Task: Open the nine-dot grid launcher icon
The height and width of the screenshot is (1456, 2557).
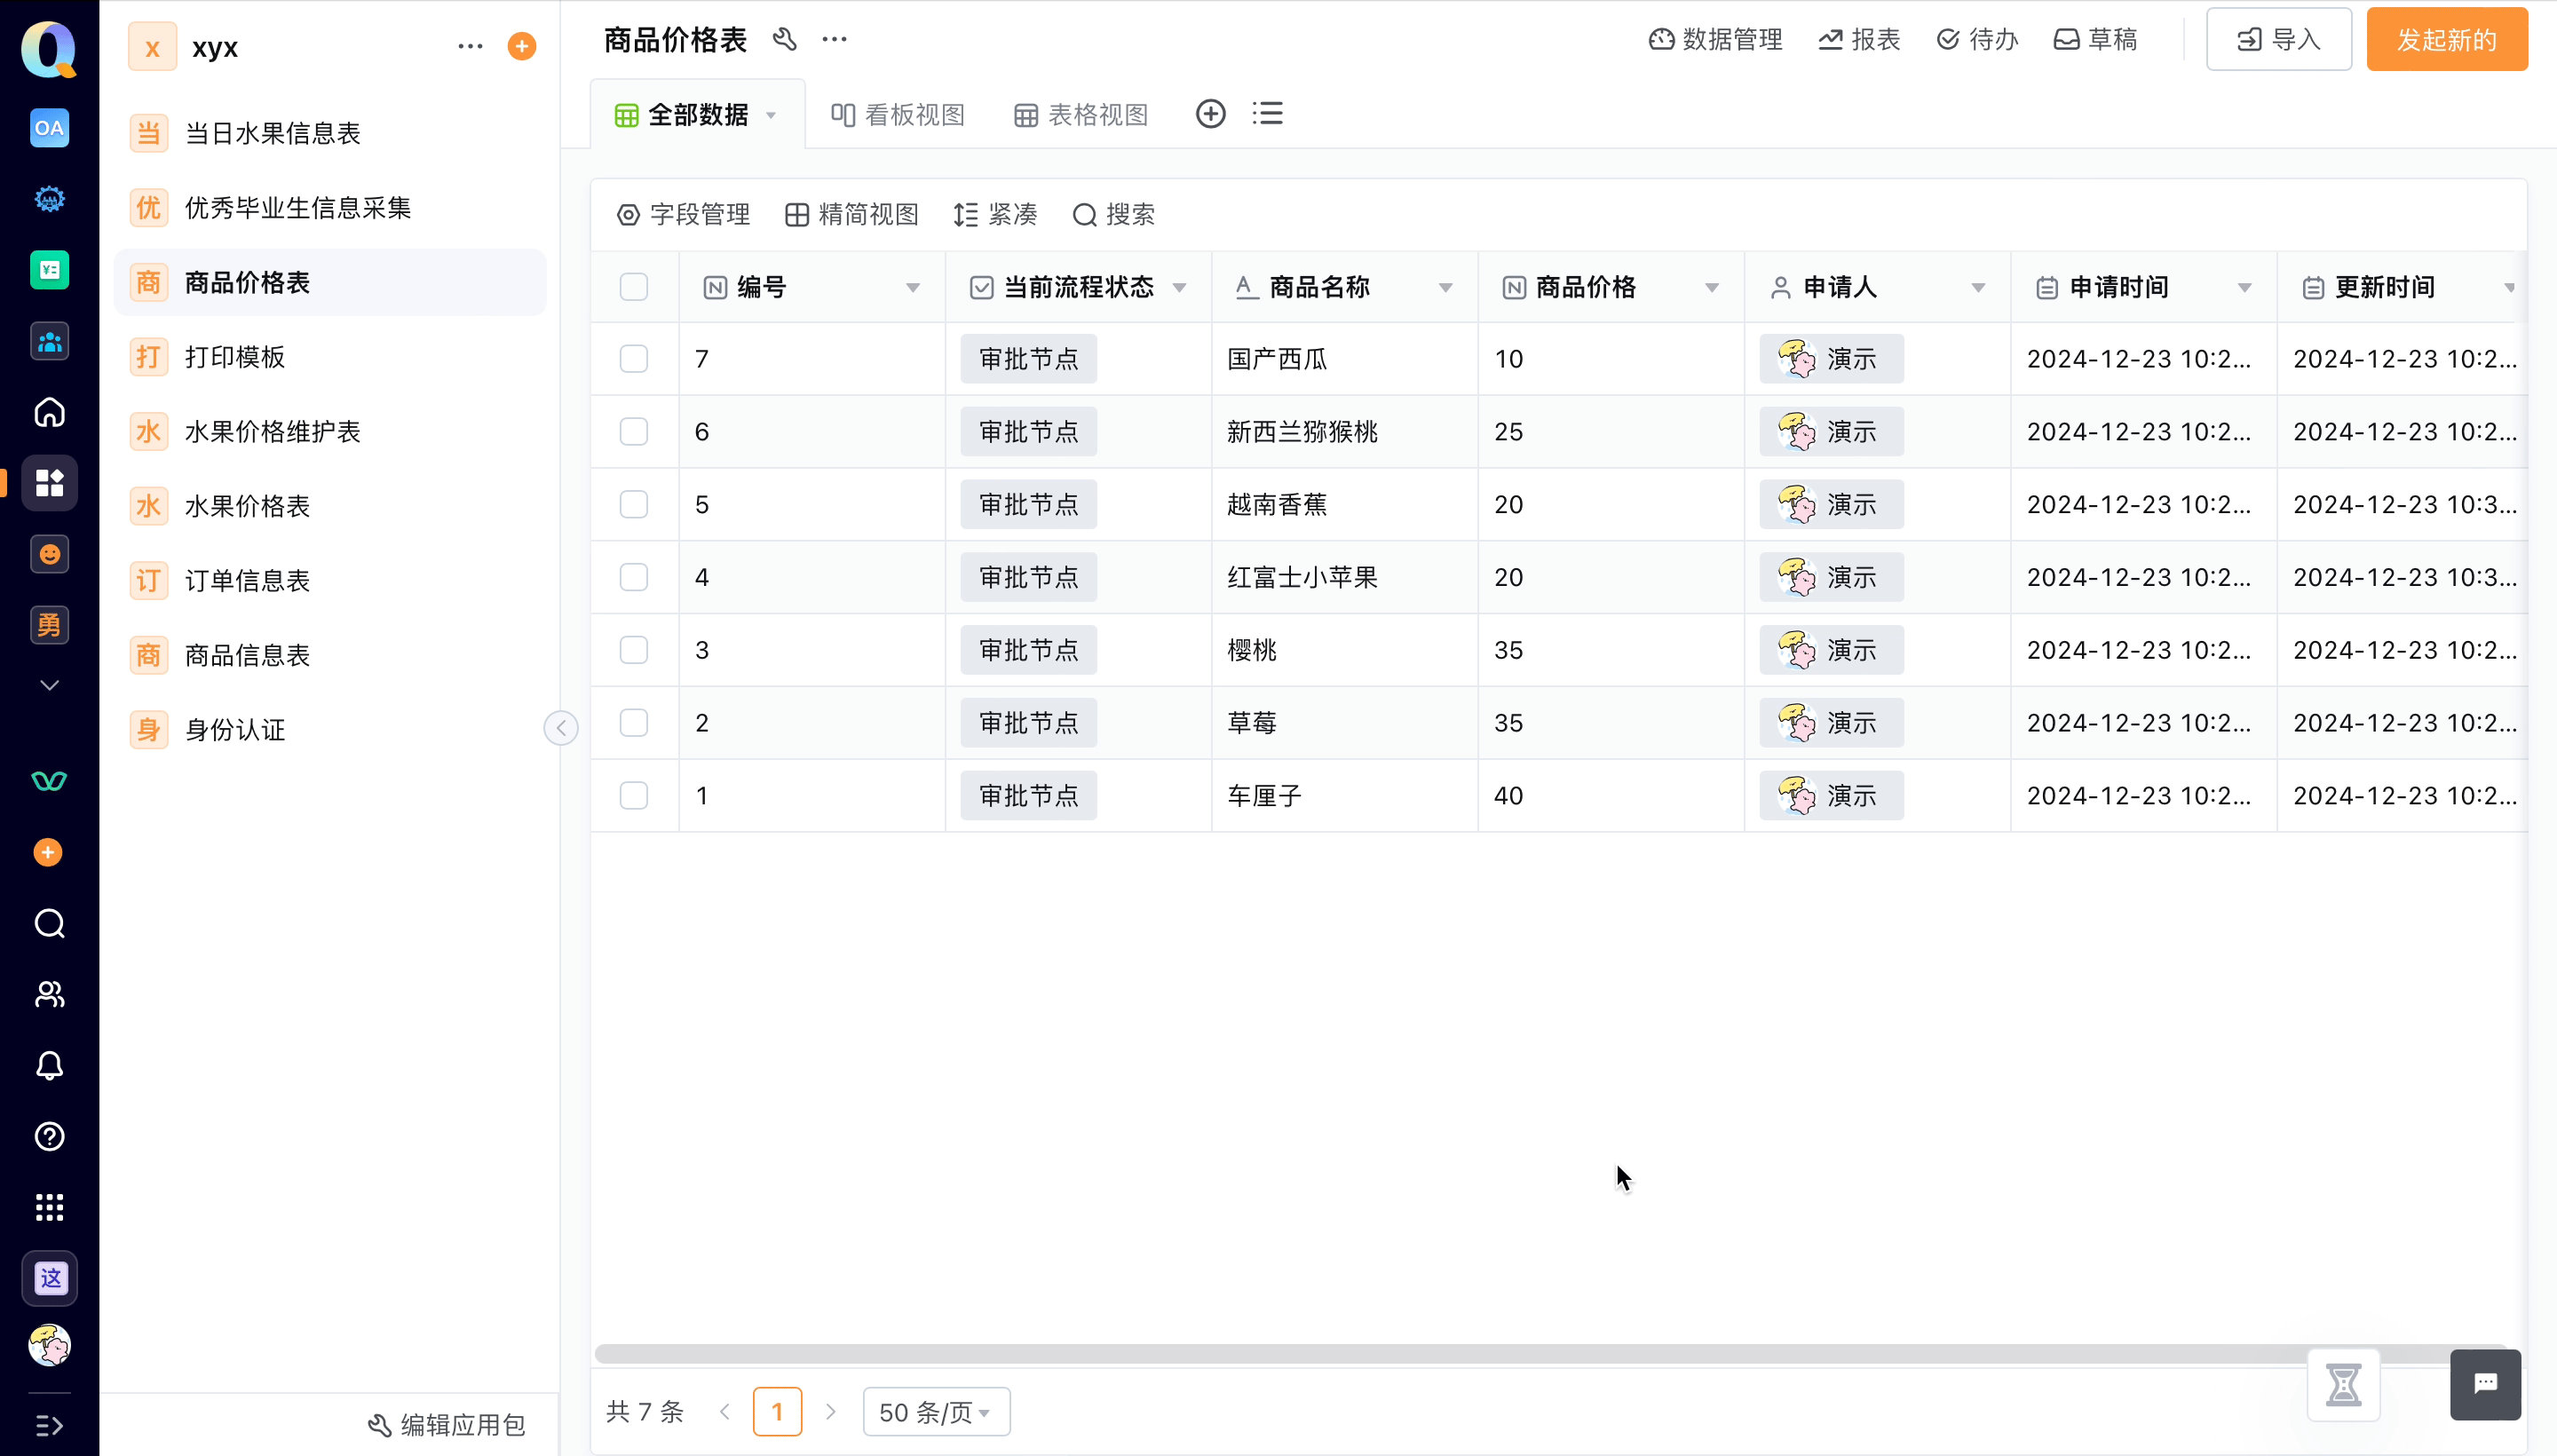Action: point(49,1207)
